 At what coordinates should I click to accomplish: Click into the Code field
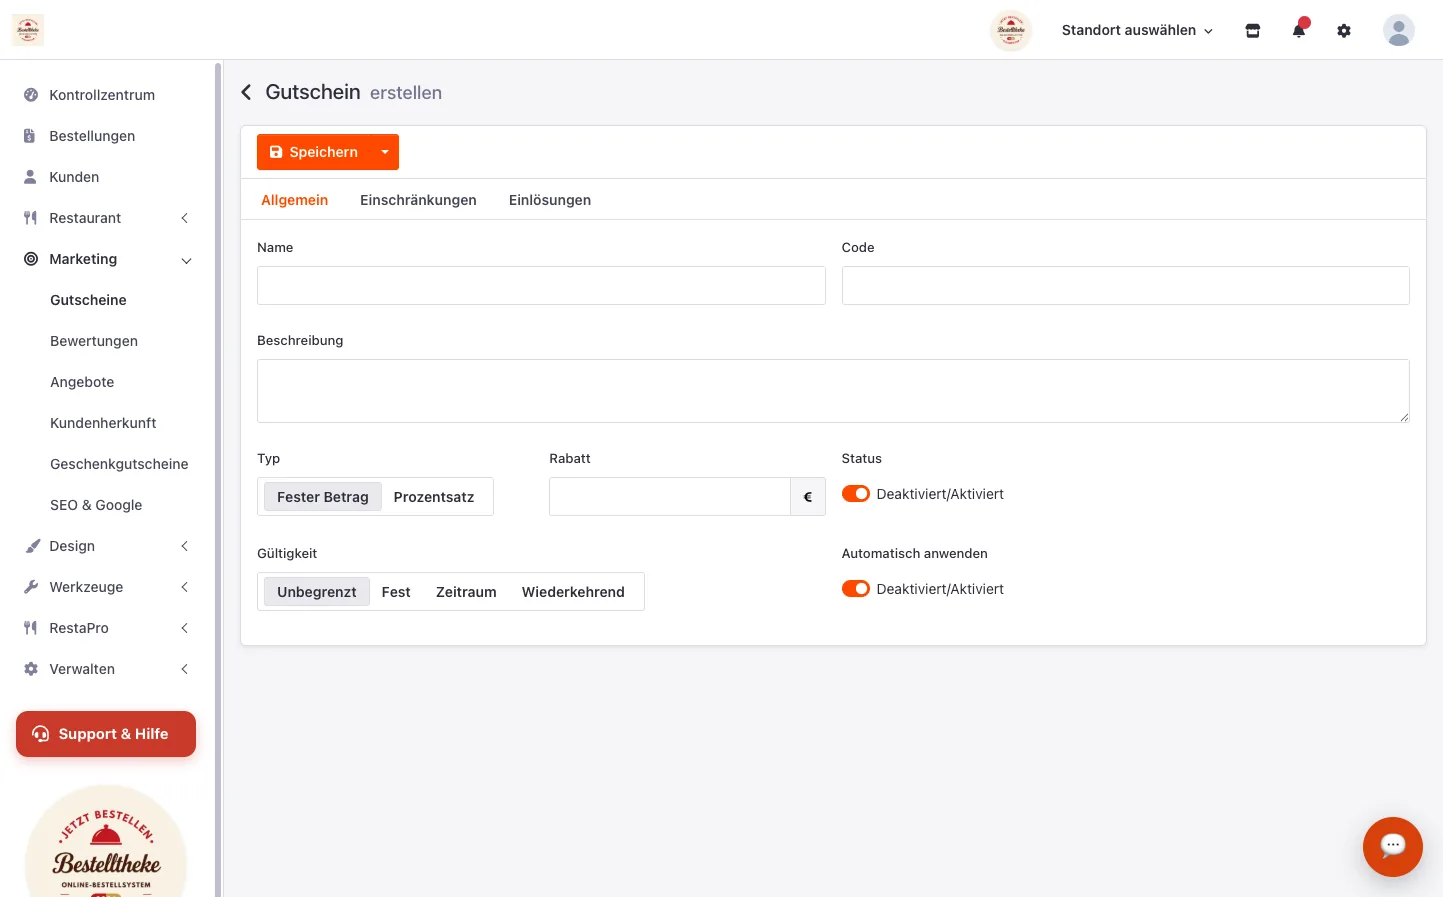[x=1126, y=285]
